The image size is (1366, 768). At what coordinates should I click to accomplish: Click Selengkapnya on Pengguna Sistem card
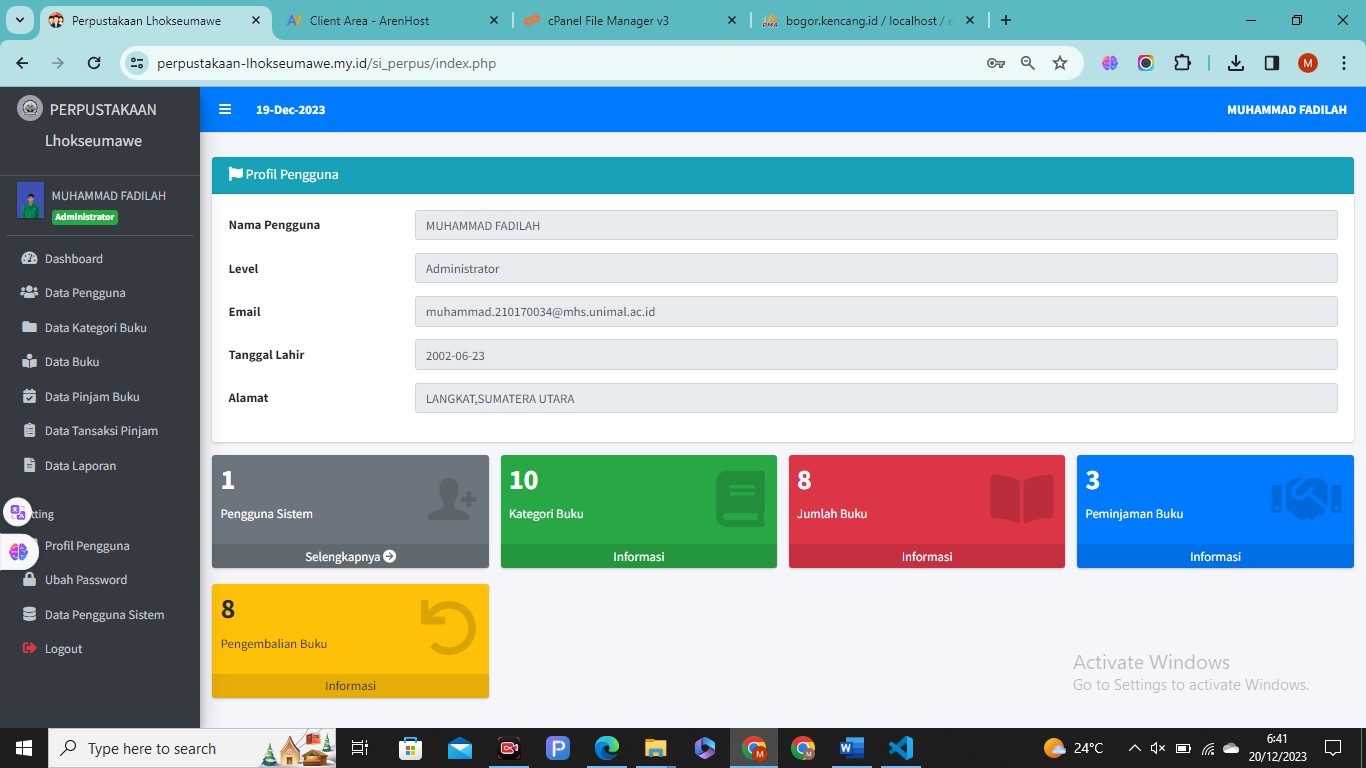coord(350,556)
